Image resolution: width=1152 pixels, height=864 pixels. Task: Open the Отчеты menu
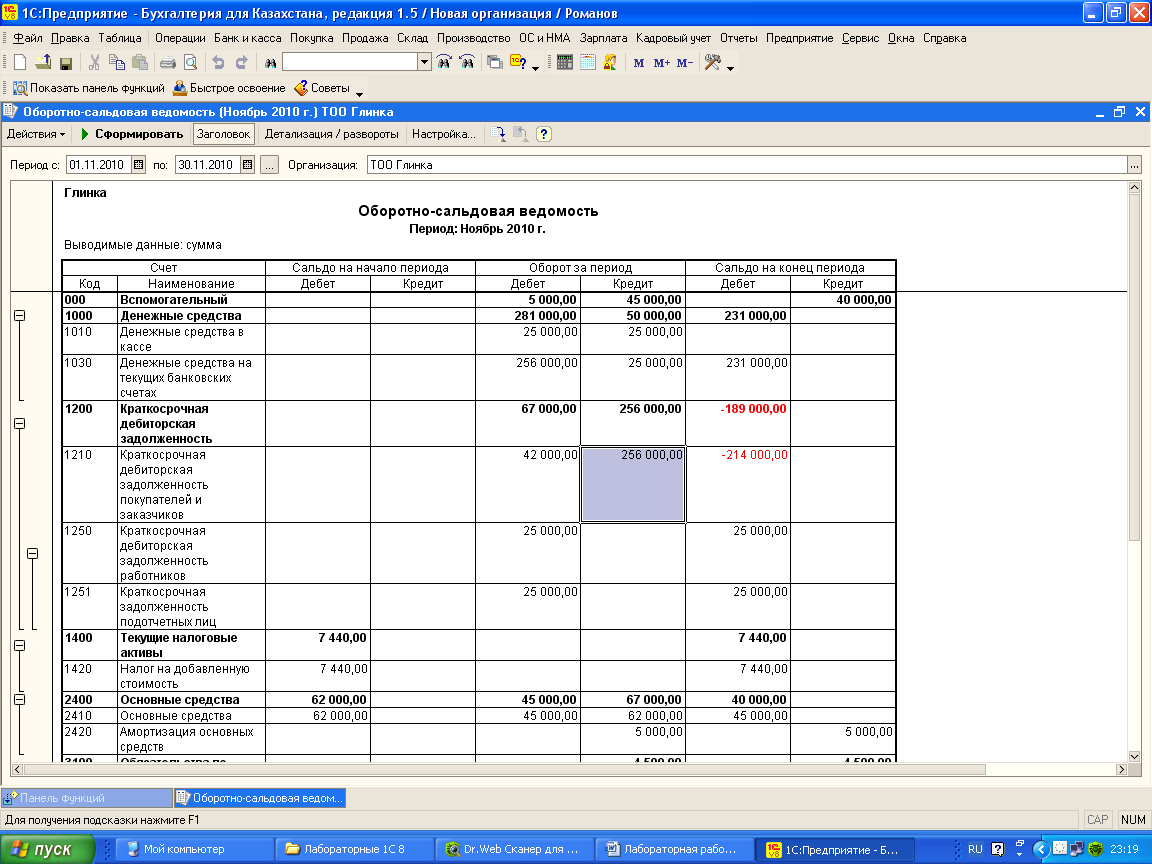tap(738, 38)
